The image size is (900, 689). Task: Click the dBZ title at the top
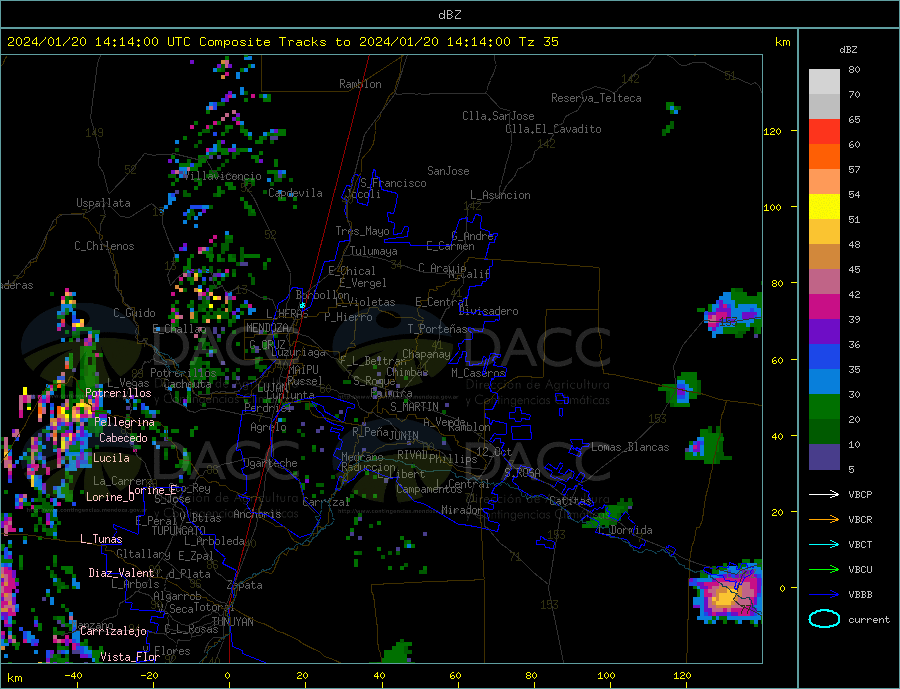point(449,15)
